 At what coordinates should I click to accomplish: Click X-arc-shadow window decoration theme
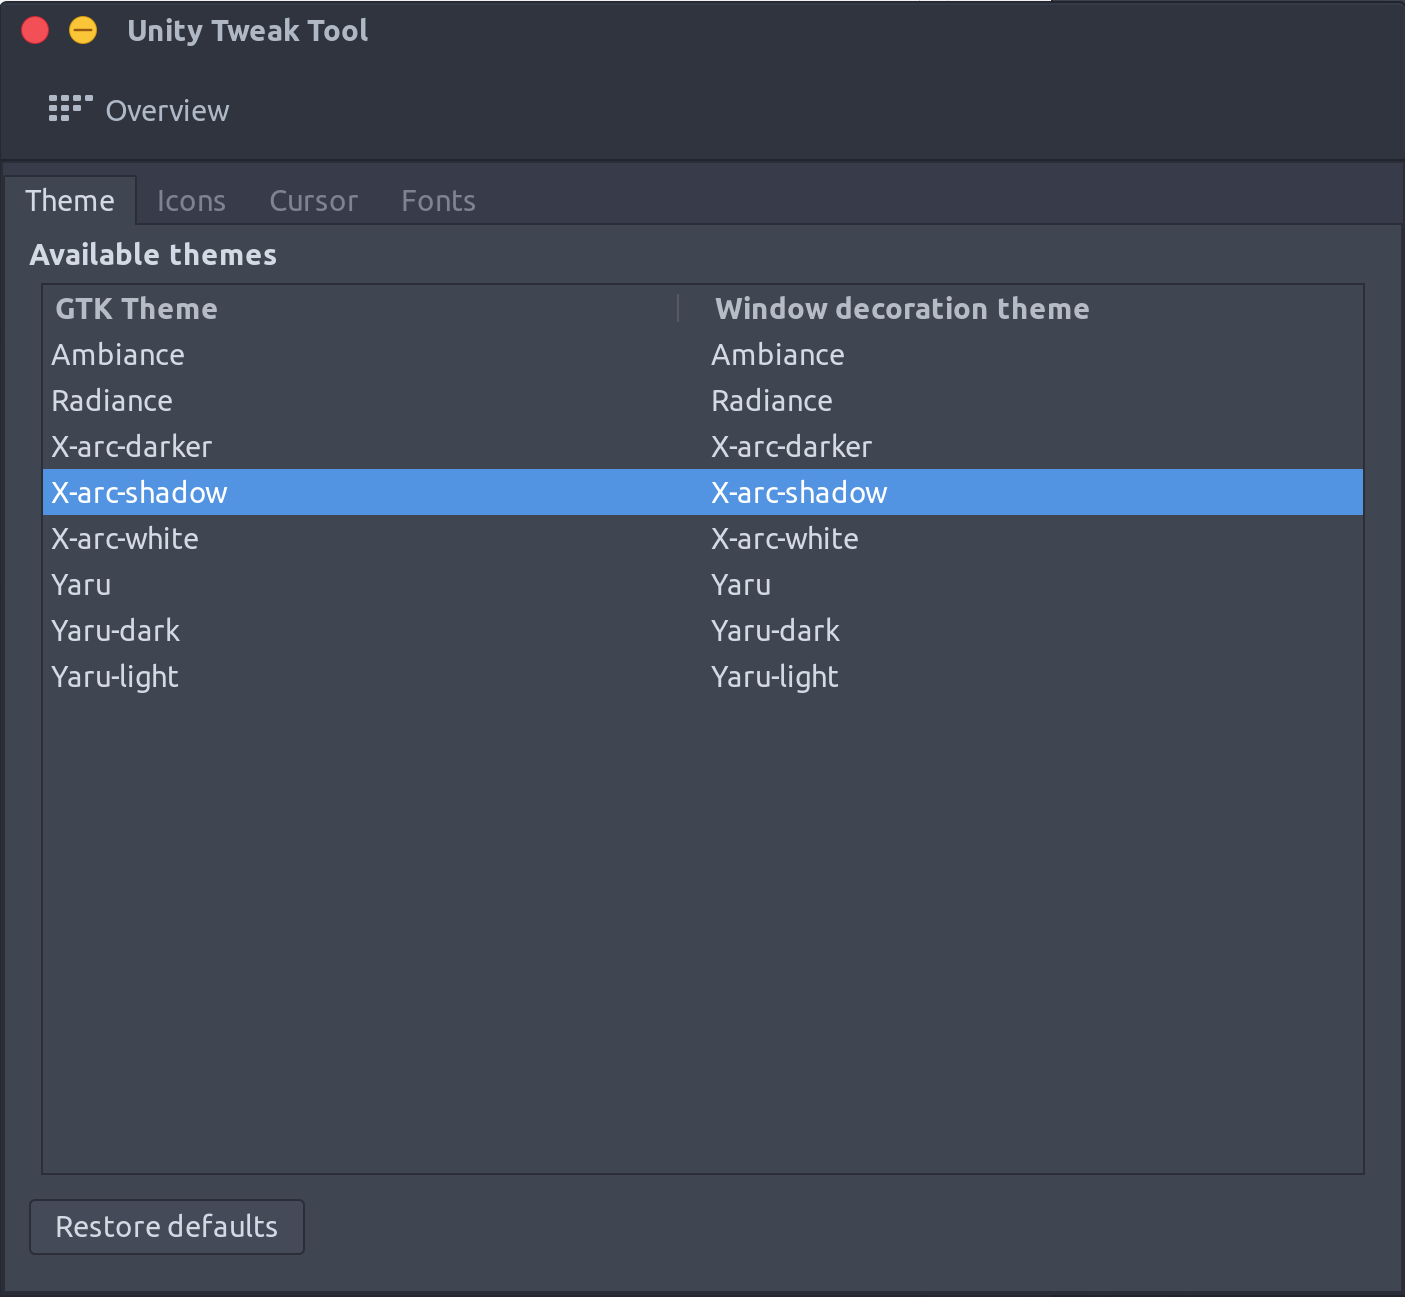tap(800, 493)
